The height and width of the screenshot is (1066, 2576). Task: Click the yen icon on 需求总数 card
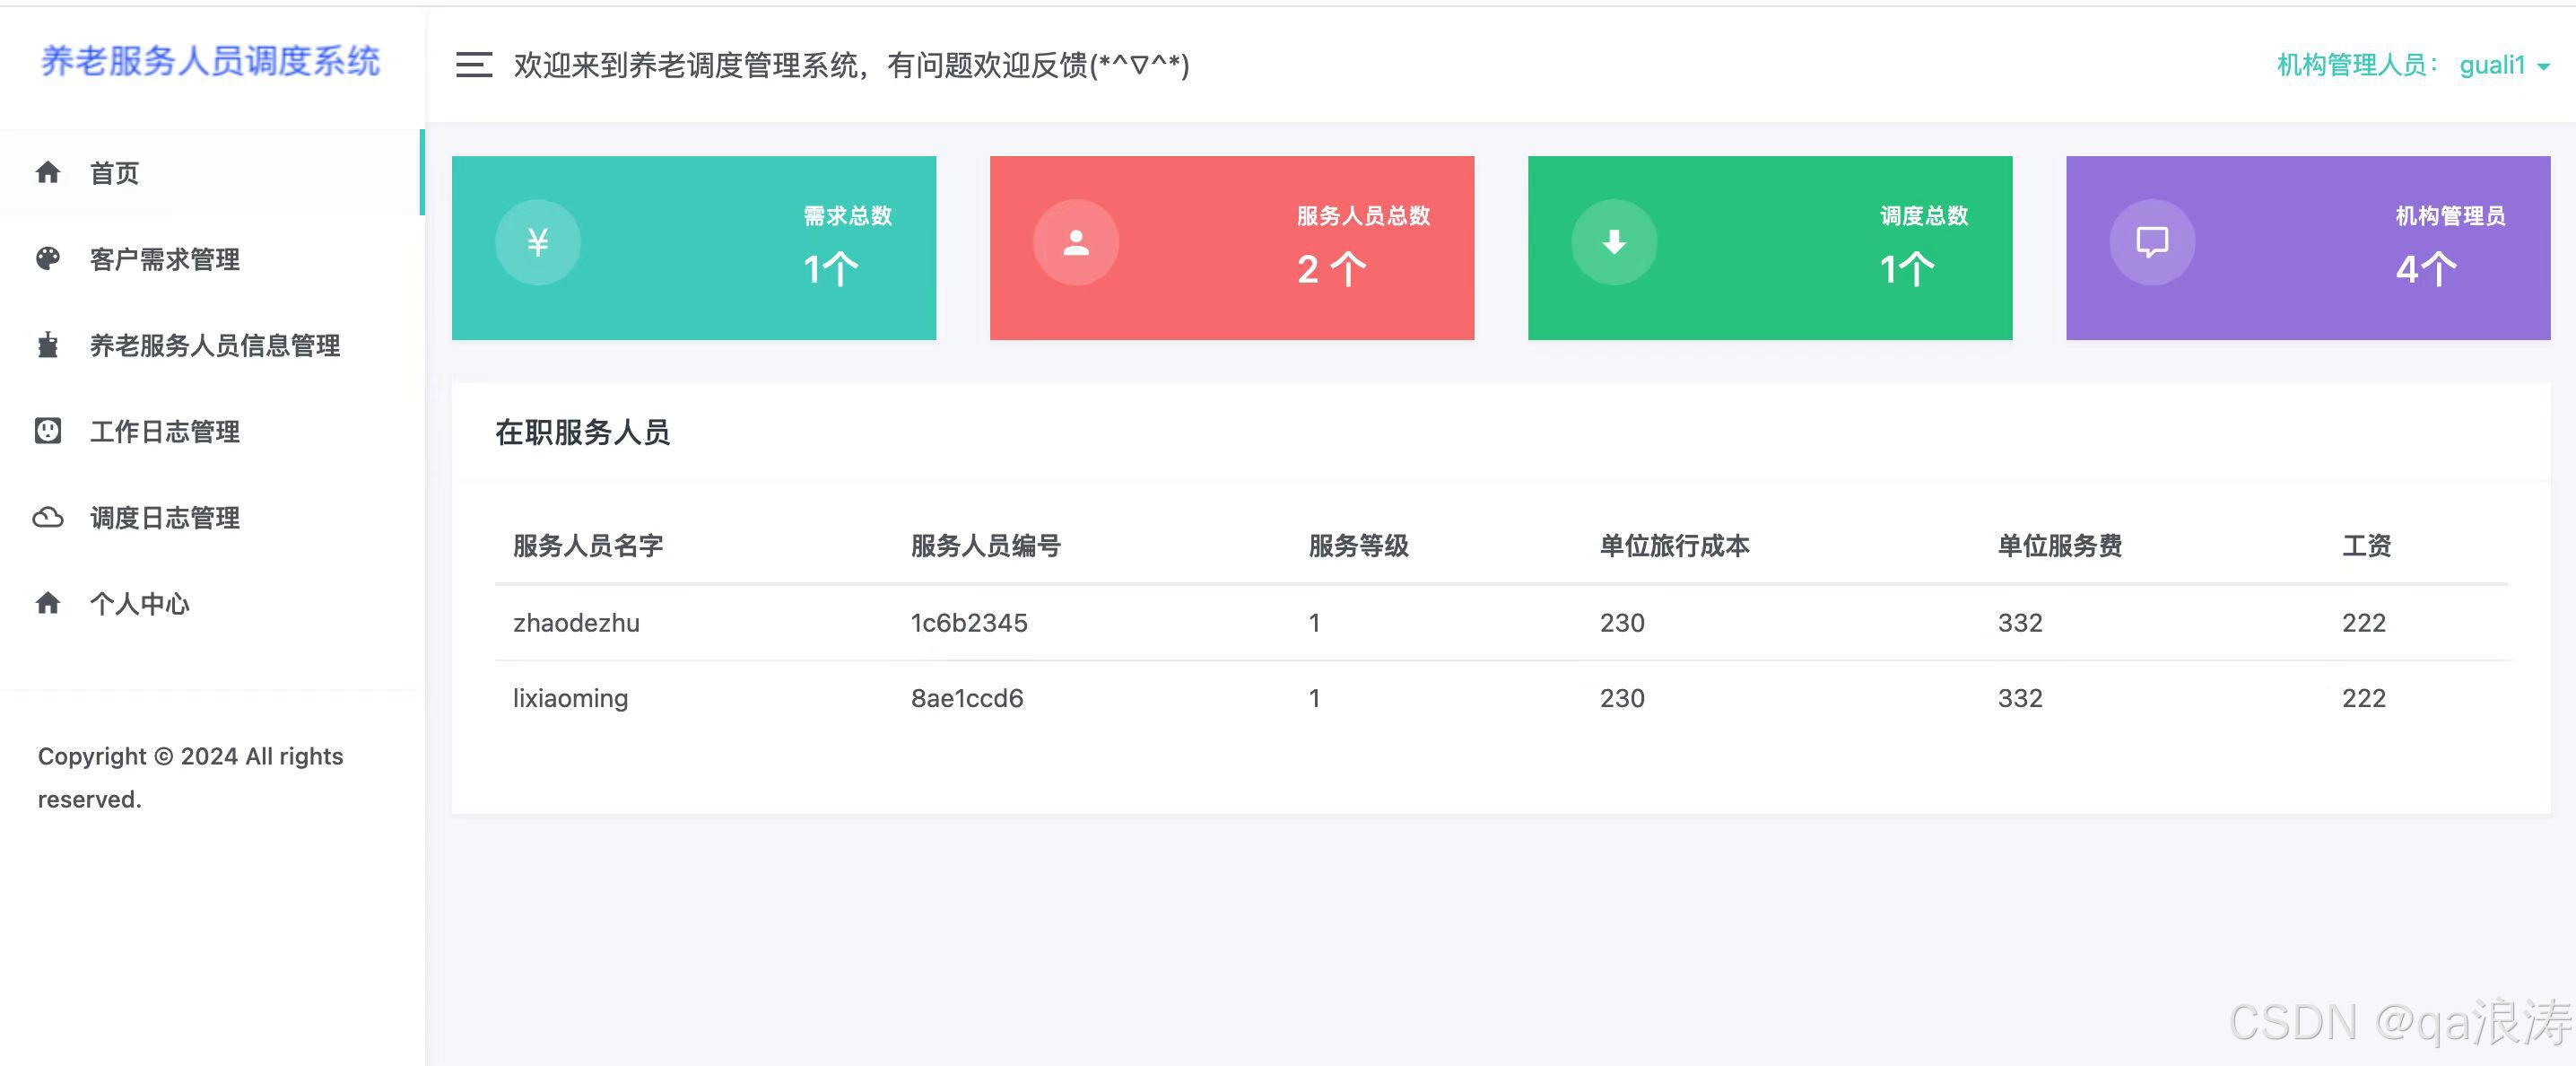pyautogui.click(x=538, y=242)
